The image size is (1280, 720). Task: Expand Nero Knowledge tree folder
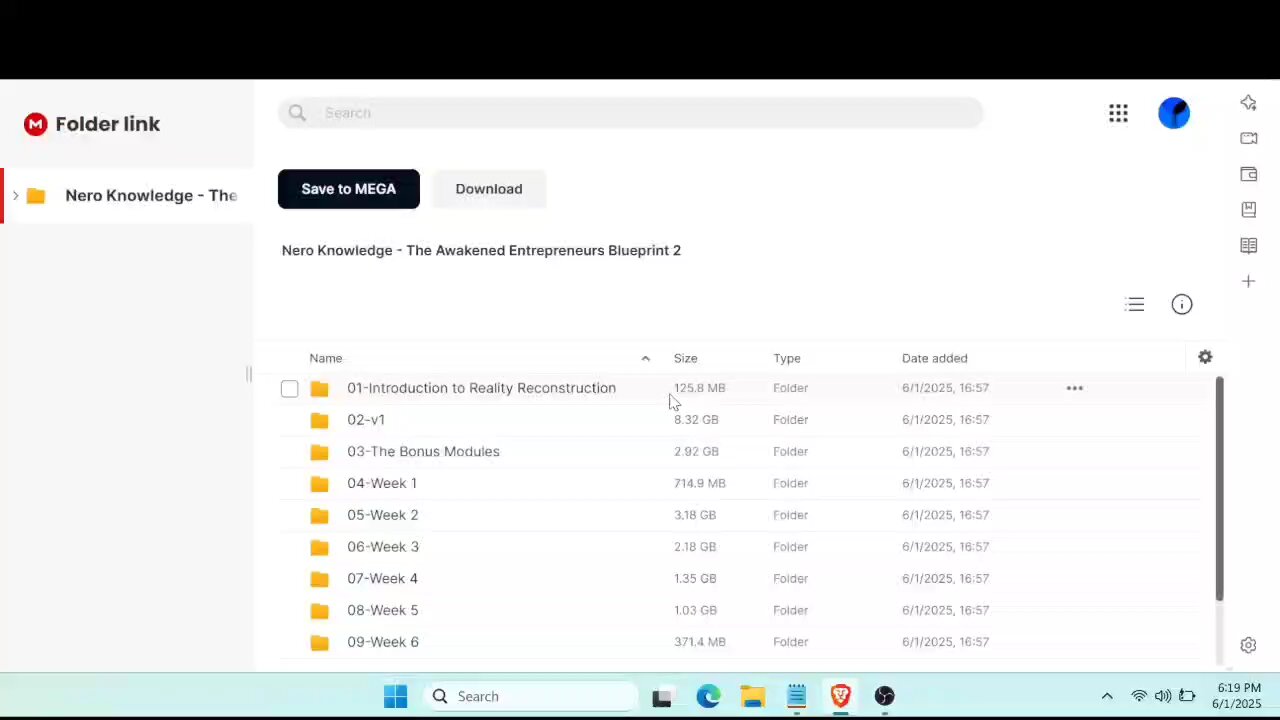coord(15,195)
